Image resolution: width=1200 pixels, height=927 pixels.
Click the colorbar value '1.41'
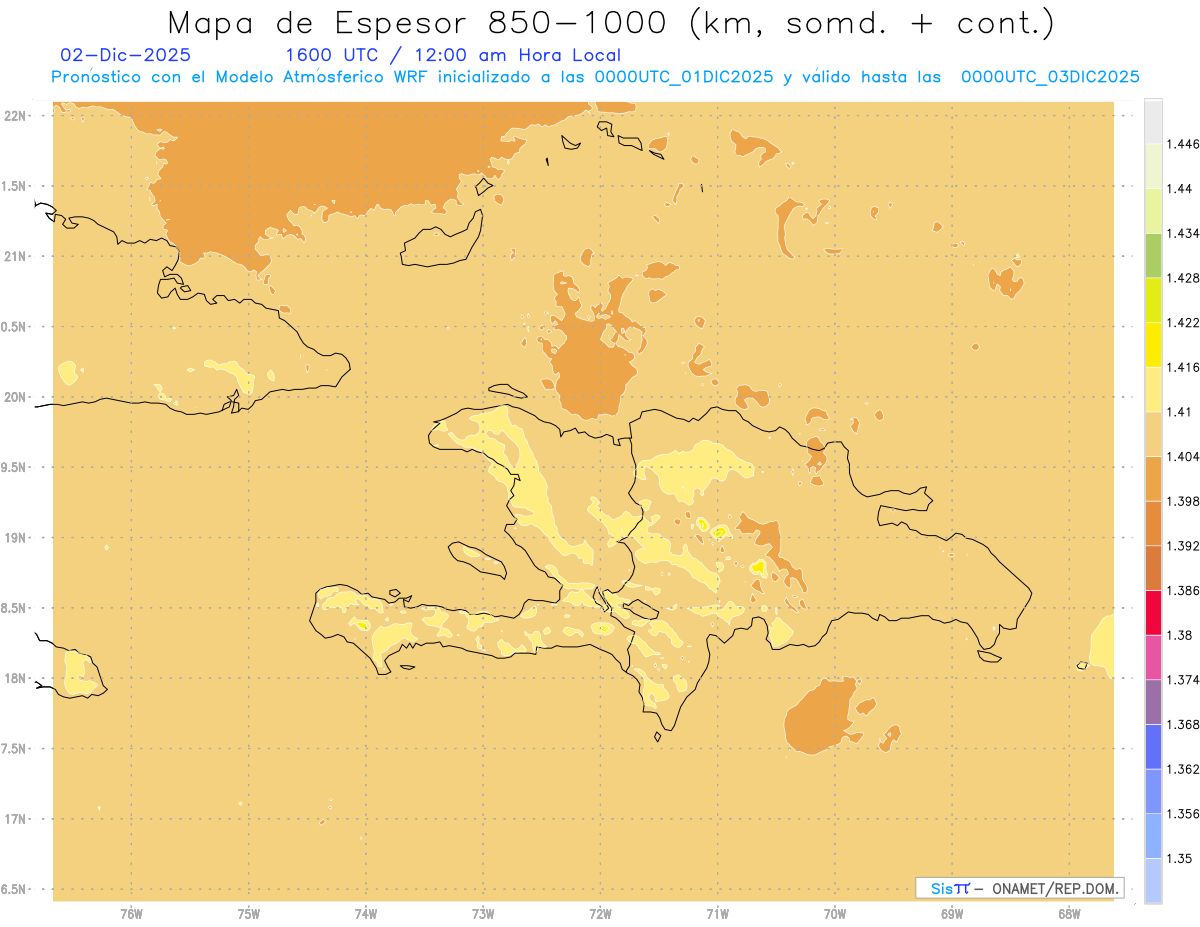(1181, 412)
